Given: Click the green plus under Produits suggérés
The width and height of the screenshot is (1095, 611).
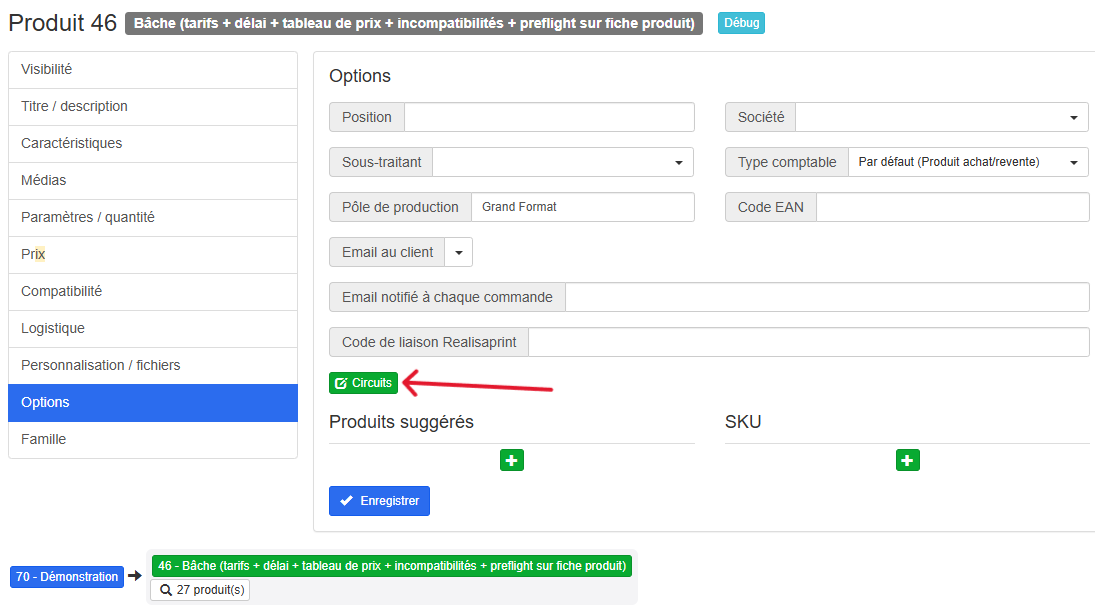Looking at the screenshot, I should click(511, 460).
